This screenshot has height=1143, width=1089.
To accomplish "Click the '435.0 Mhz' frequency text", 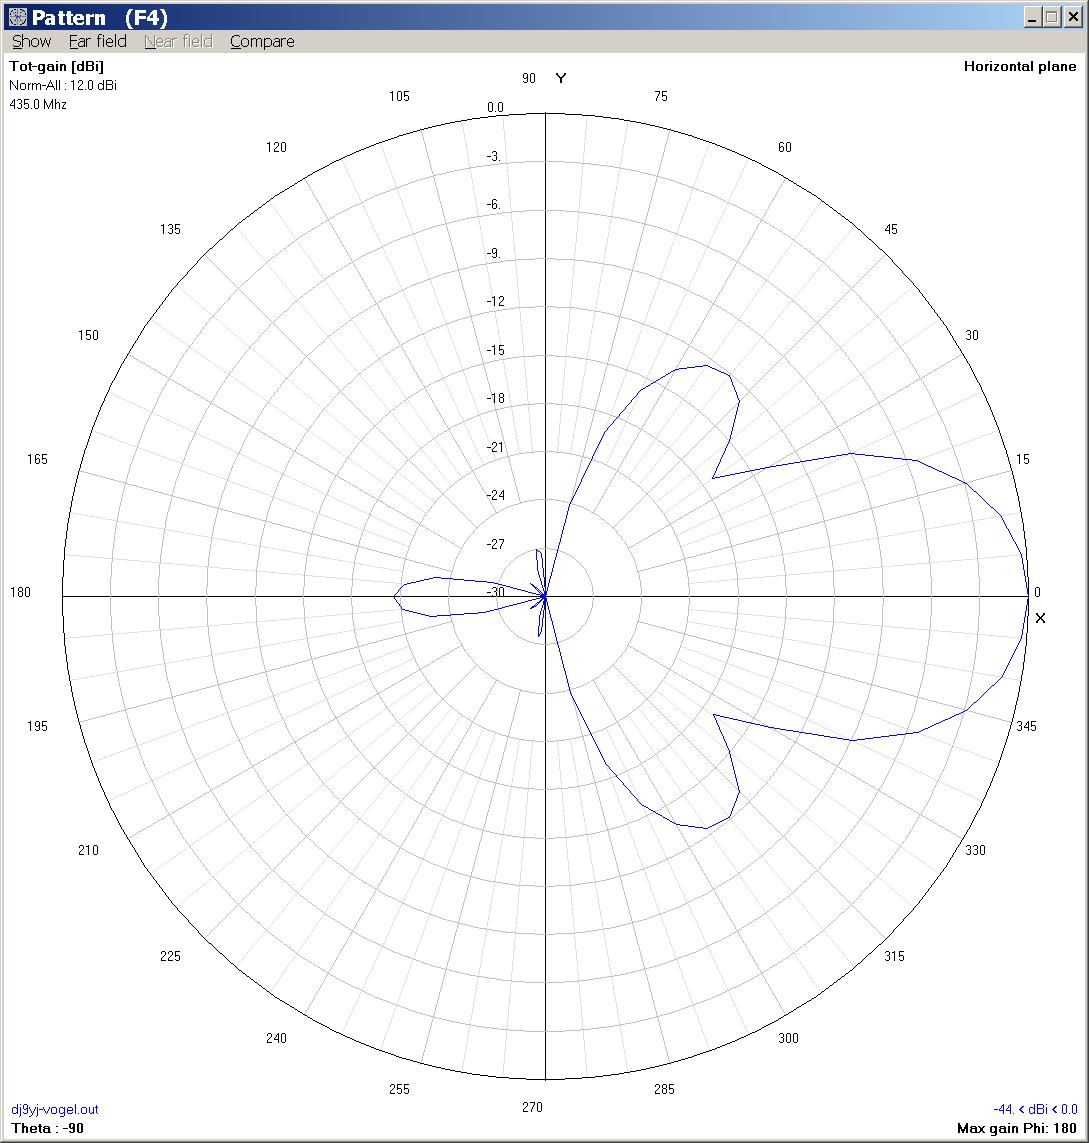I will [38, 104].
